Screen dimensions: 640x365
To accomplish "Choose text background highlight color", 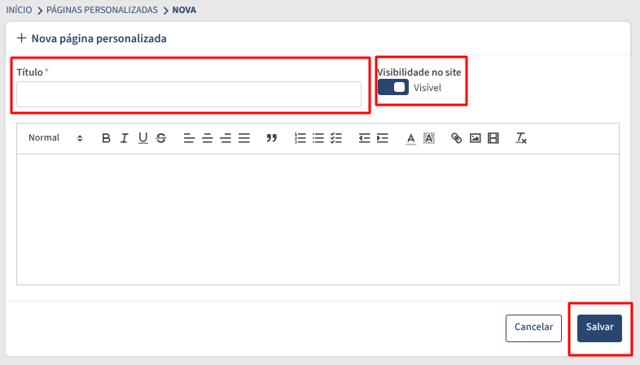I will point(429,138).
